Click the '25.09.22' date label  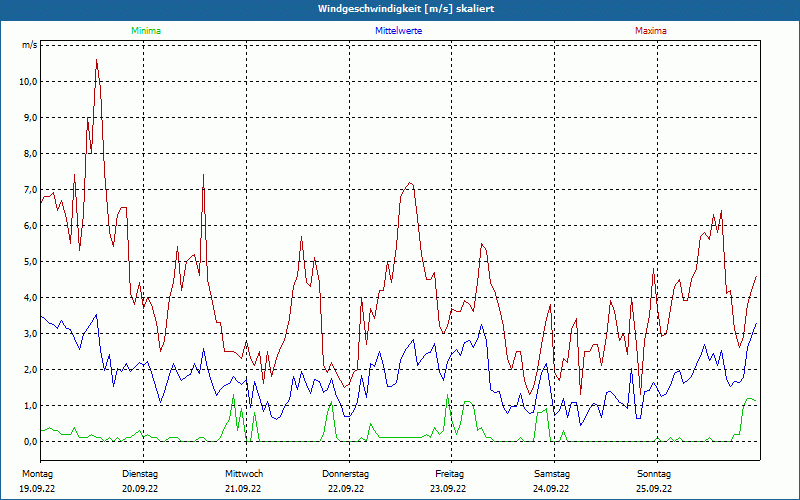[x=654, y=488]
